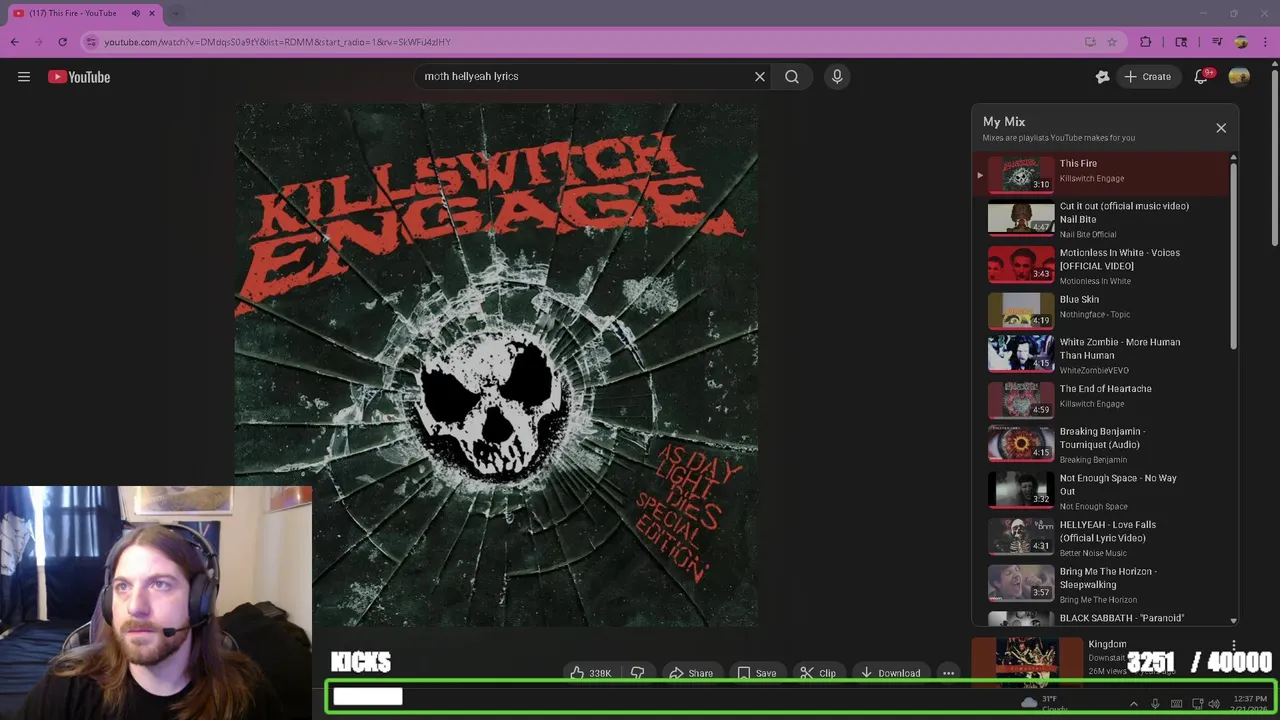Open options menu for the Kingdom video

[1234, 646]
